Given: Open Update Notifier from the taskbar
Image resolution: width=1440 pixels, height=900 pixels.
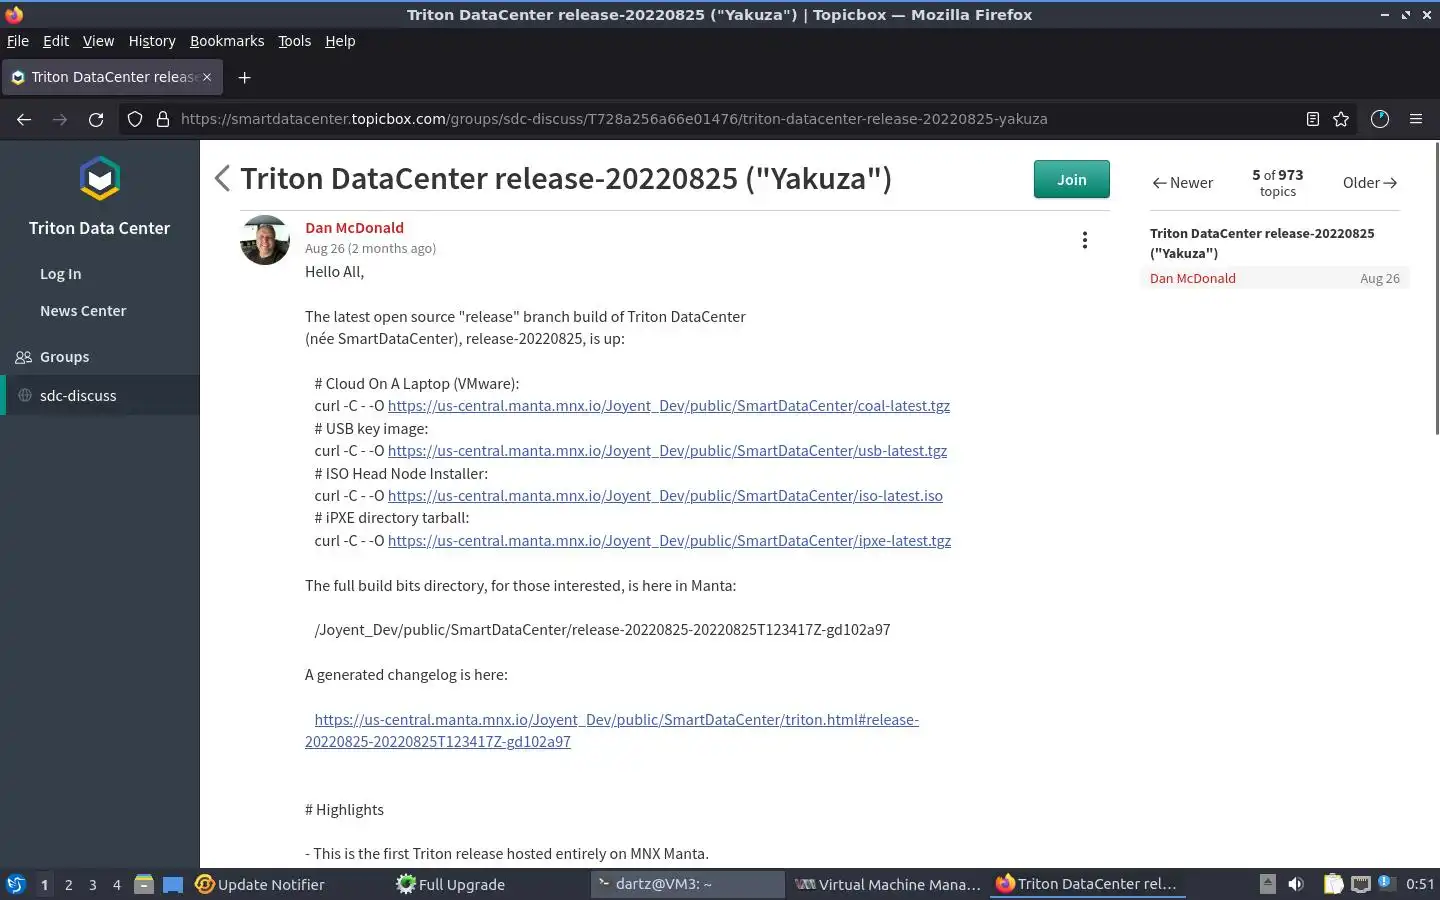Looking at the screenshot, I should [x=260, y=884].
